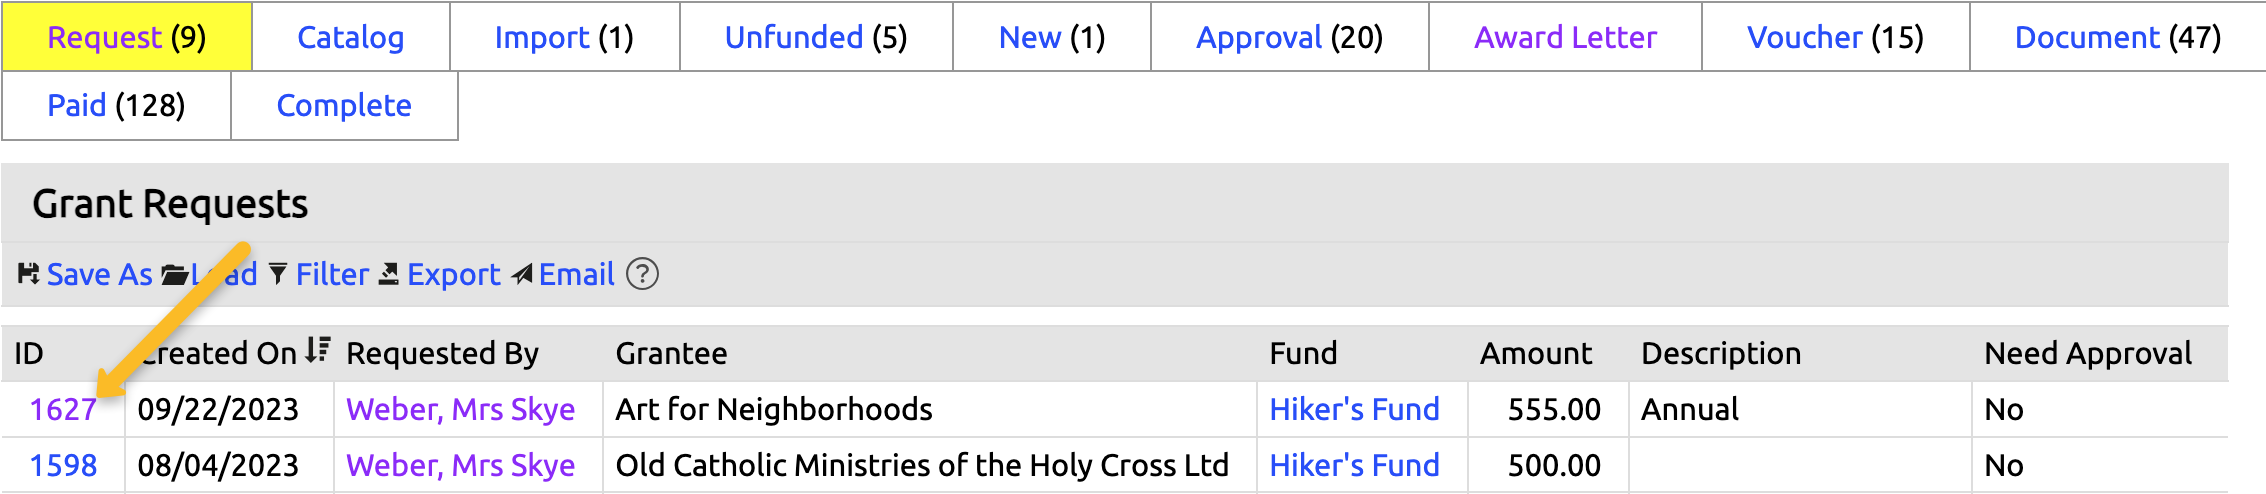Click Hiker's Fund link for request 1627
Image resolution: width=2266 pixels, height=494 pixels.
click(x=1354, y=409)
